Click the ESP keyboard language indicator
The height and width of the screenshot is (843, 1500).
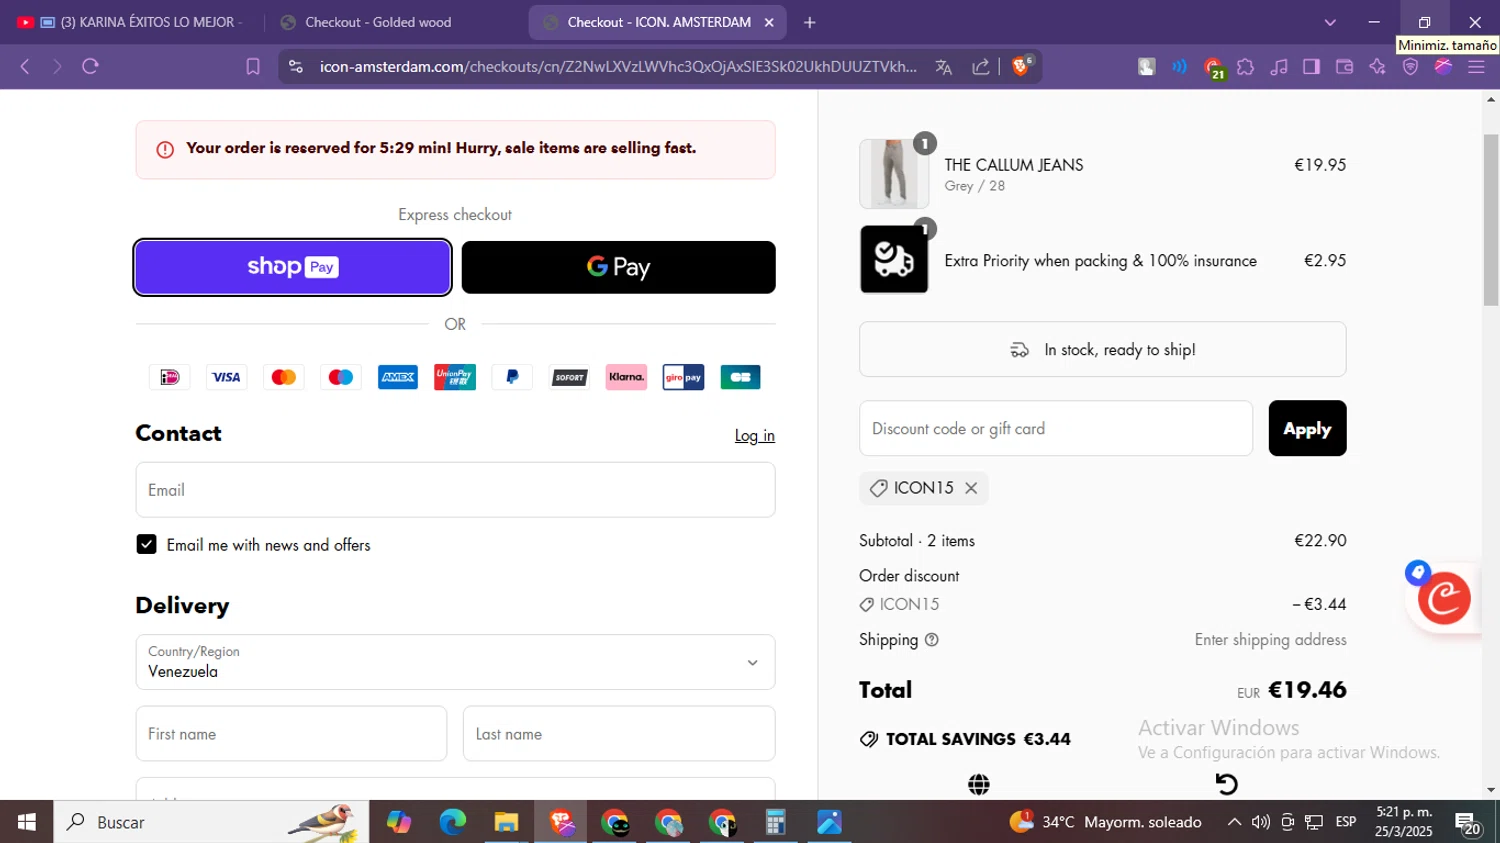coord(1346,822)
